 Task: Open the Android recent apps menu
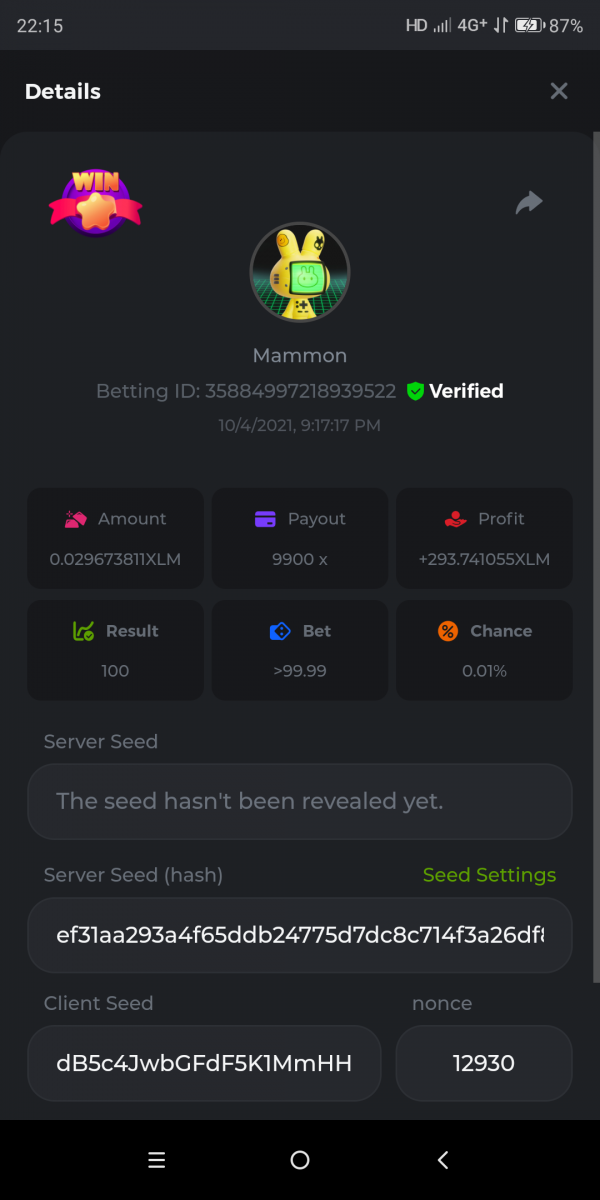156,1160
